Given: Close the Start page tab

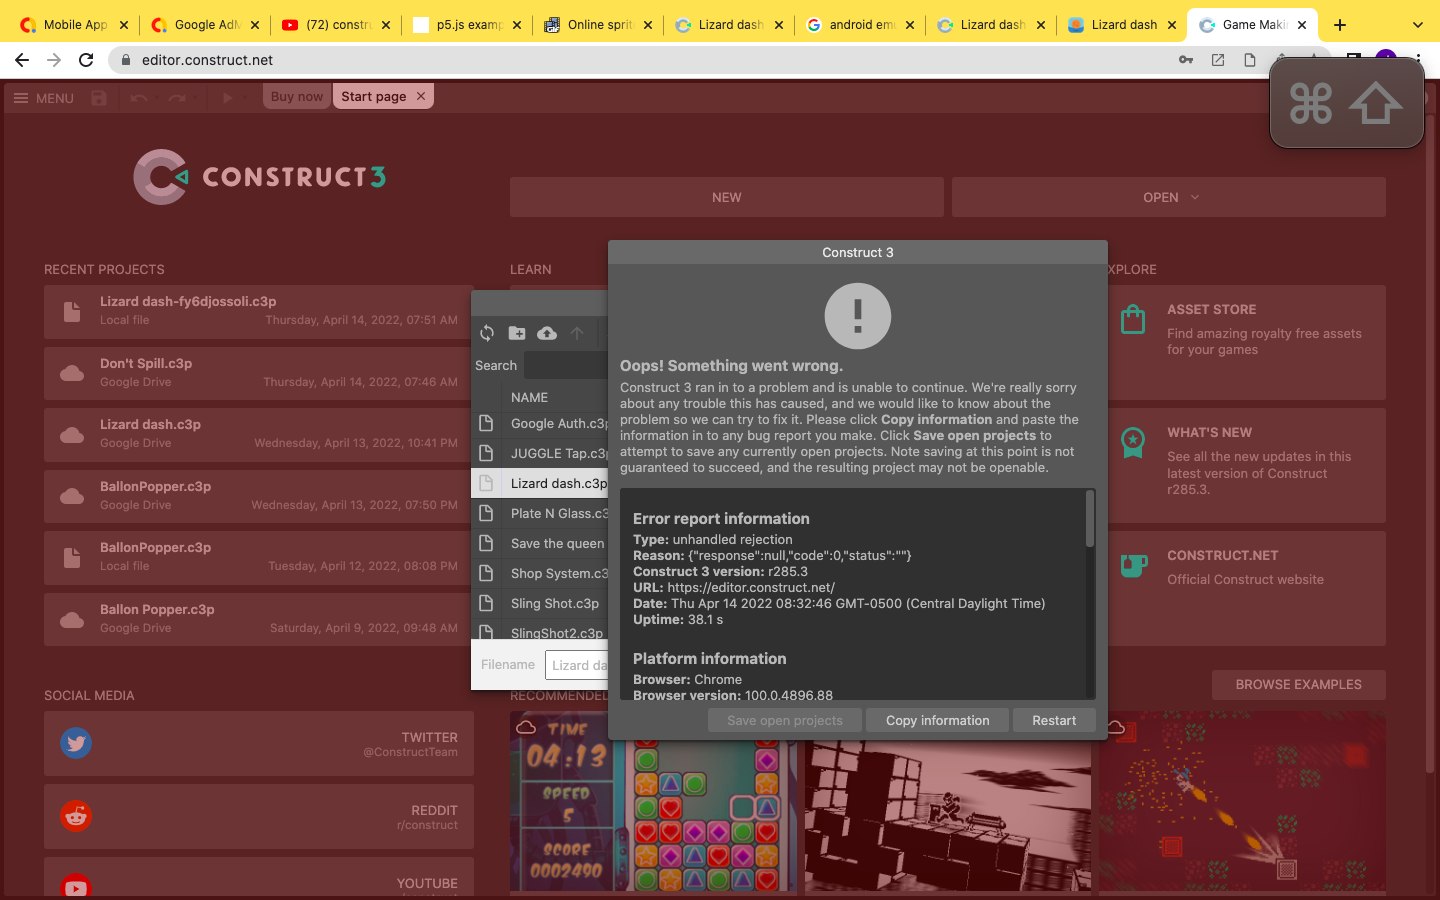Looking at the screenshot, I should click(421, 96).
